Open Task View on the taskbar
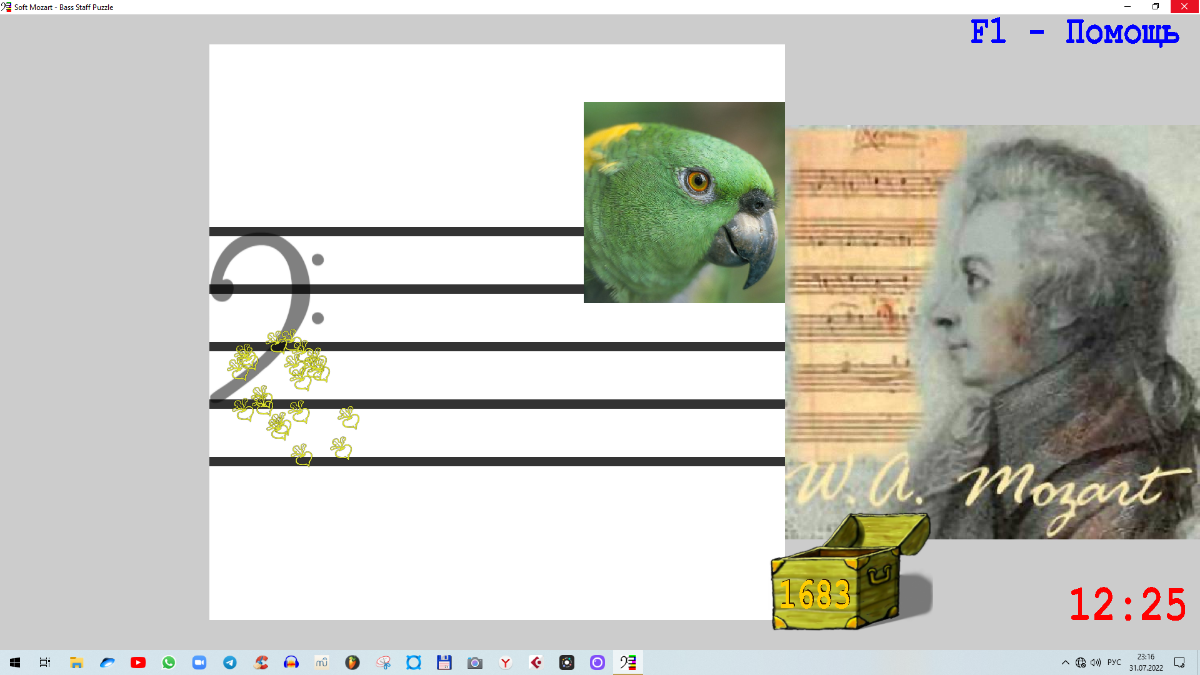Screen dimensions: 1200x675 coord(45,662)
